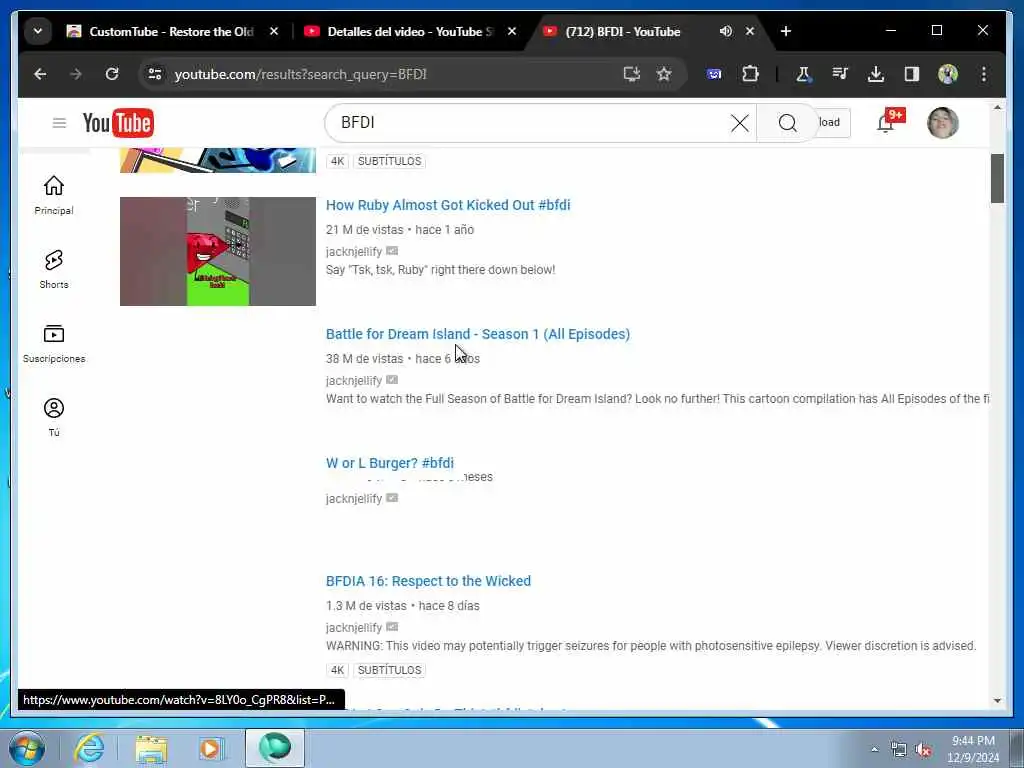The width and height of the screenshot is (1024, 768).
Task: Click scrollbar down arrow
Action: point(997,701)
